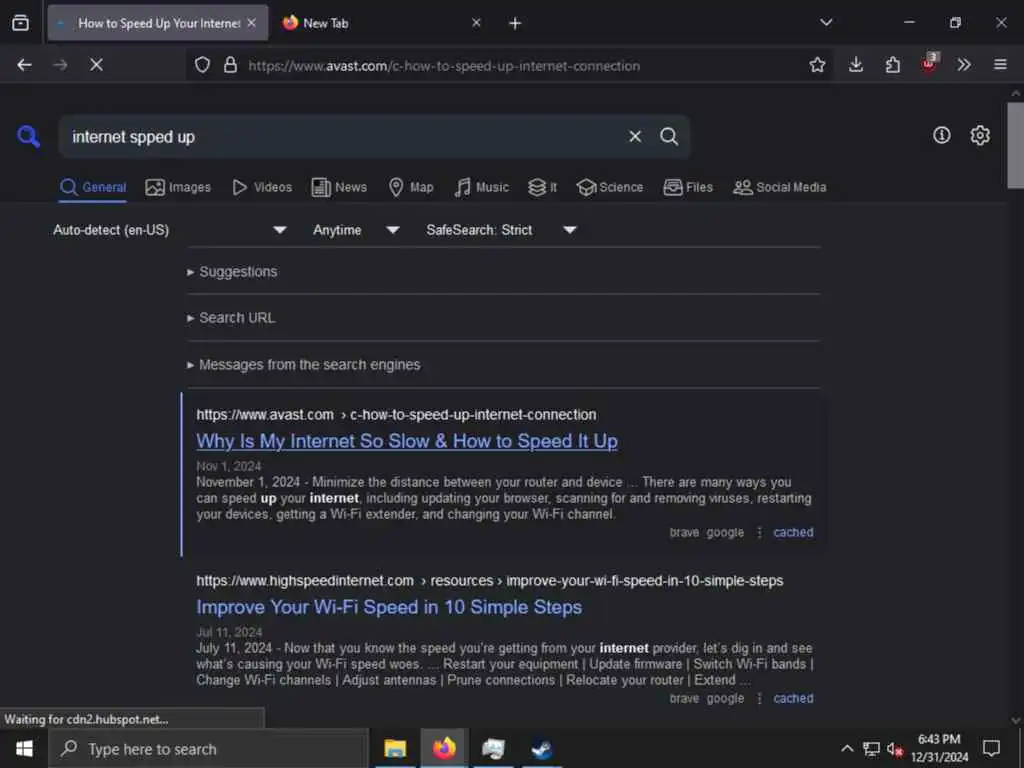The width and height of the screenshot is (1024, 768).
Task: Show hidden system tray icons
Action: [x=847, y=748]
